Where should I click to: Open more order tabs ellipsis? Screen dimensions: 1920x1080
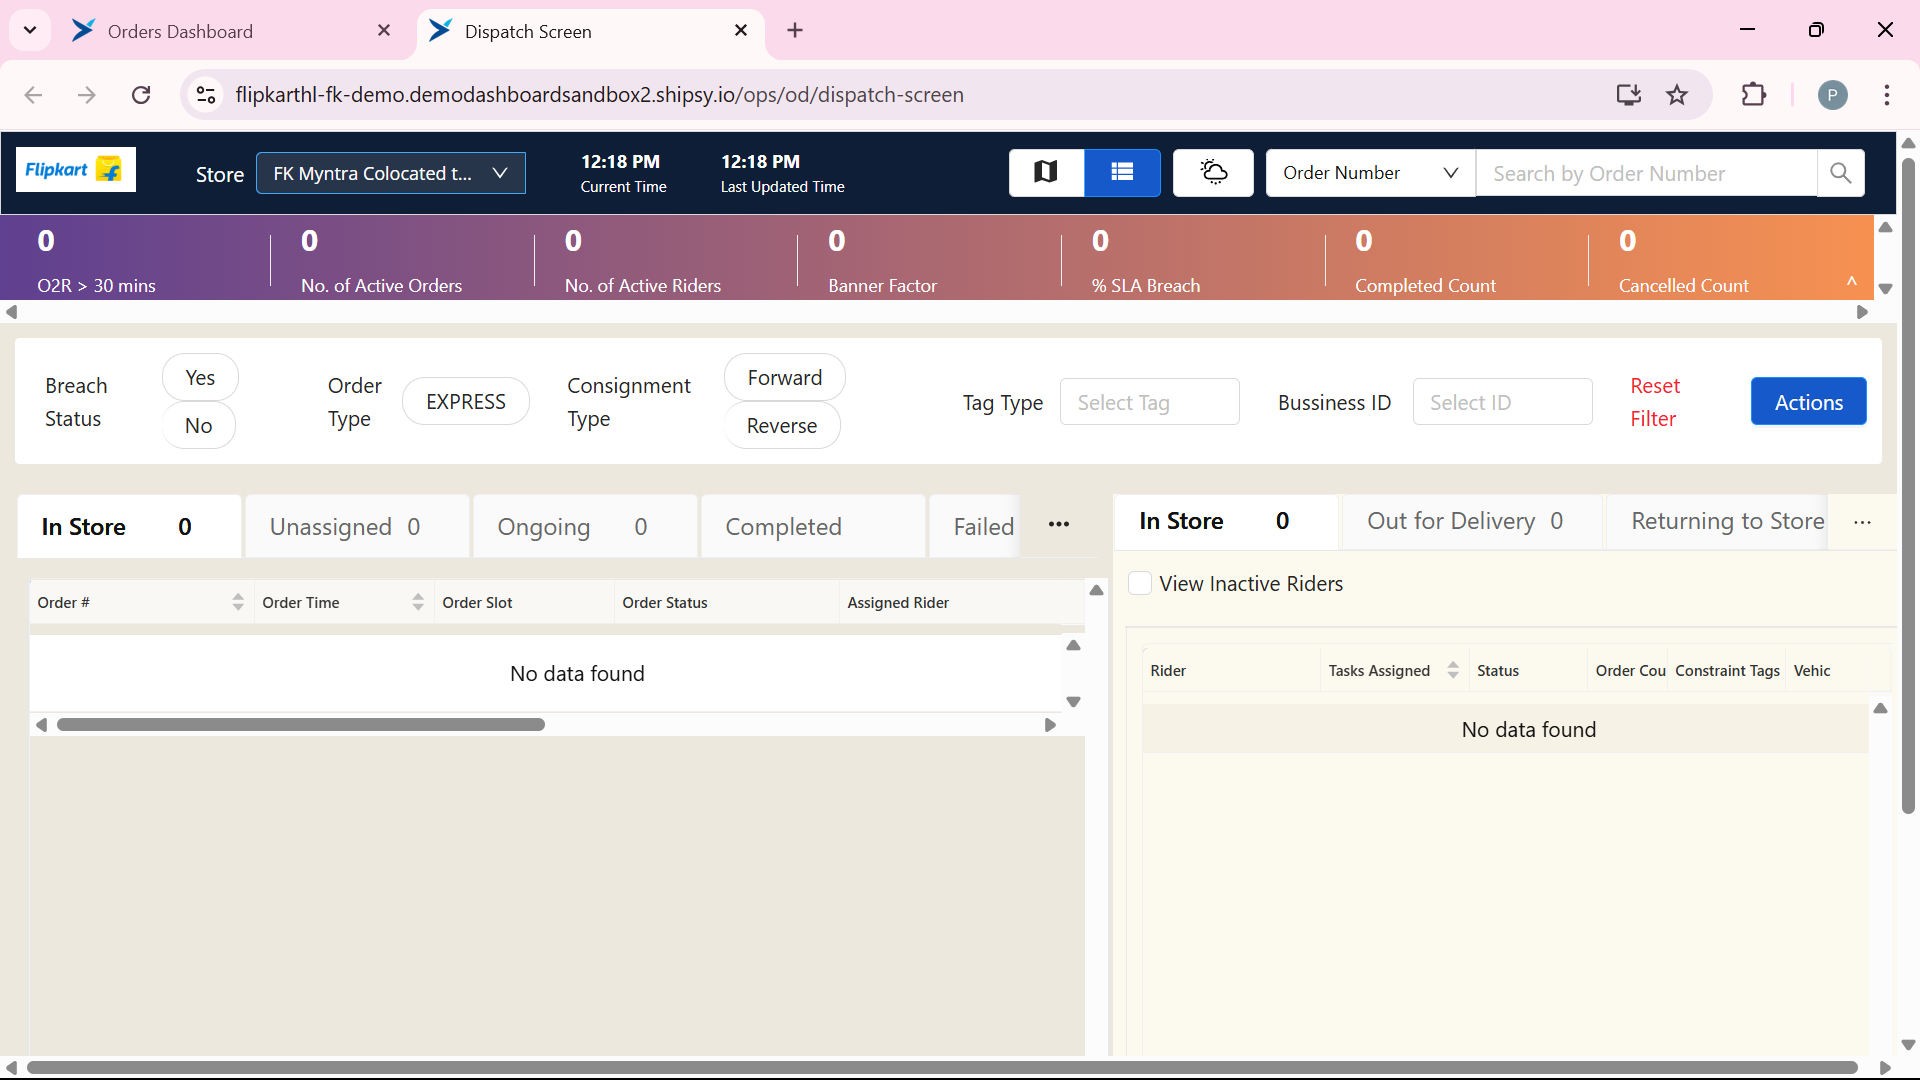tap(1059, 525)
